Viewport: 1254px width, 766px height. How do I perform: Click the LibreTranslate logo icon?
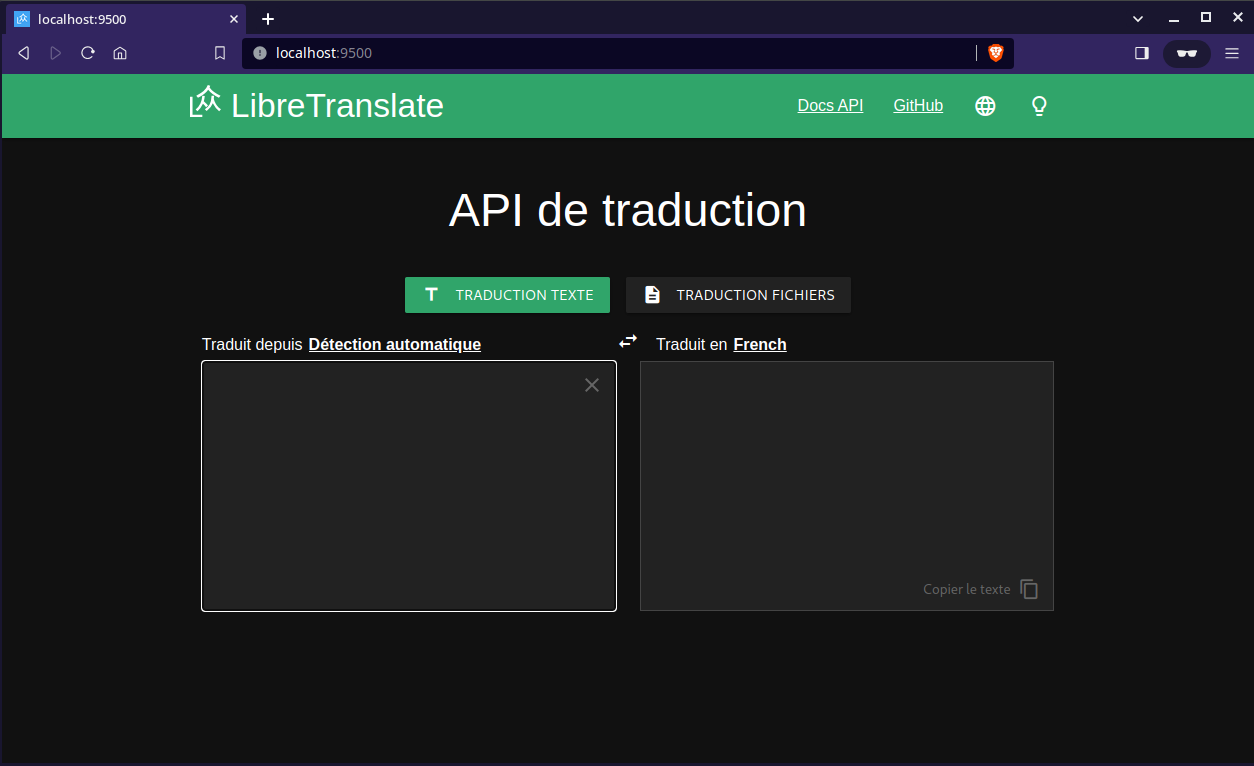tap(205, 103)
